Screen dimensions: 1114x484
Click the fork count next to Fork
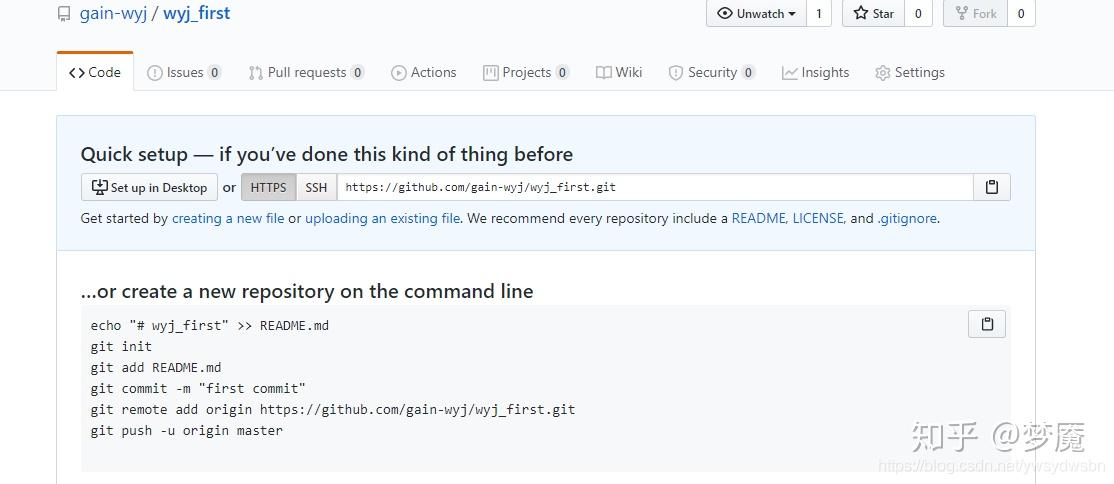[1021, 14]
